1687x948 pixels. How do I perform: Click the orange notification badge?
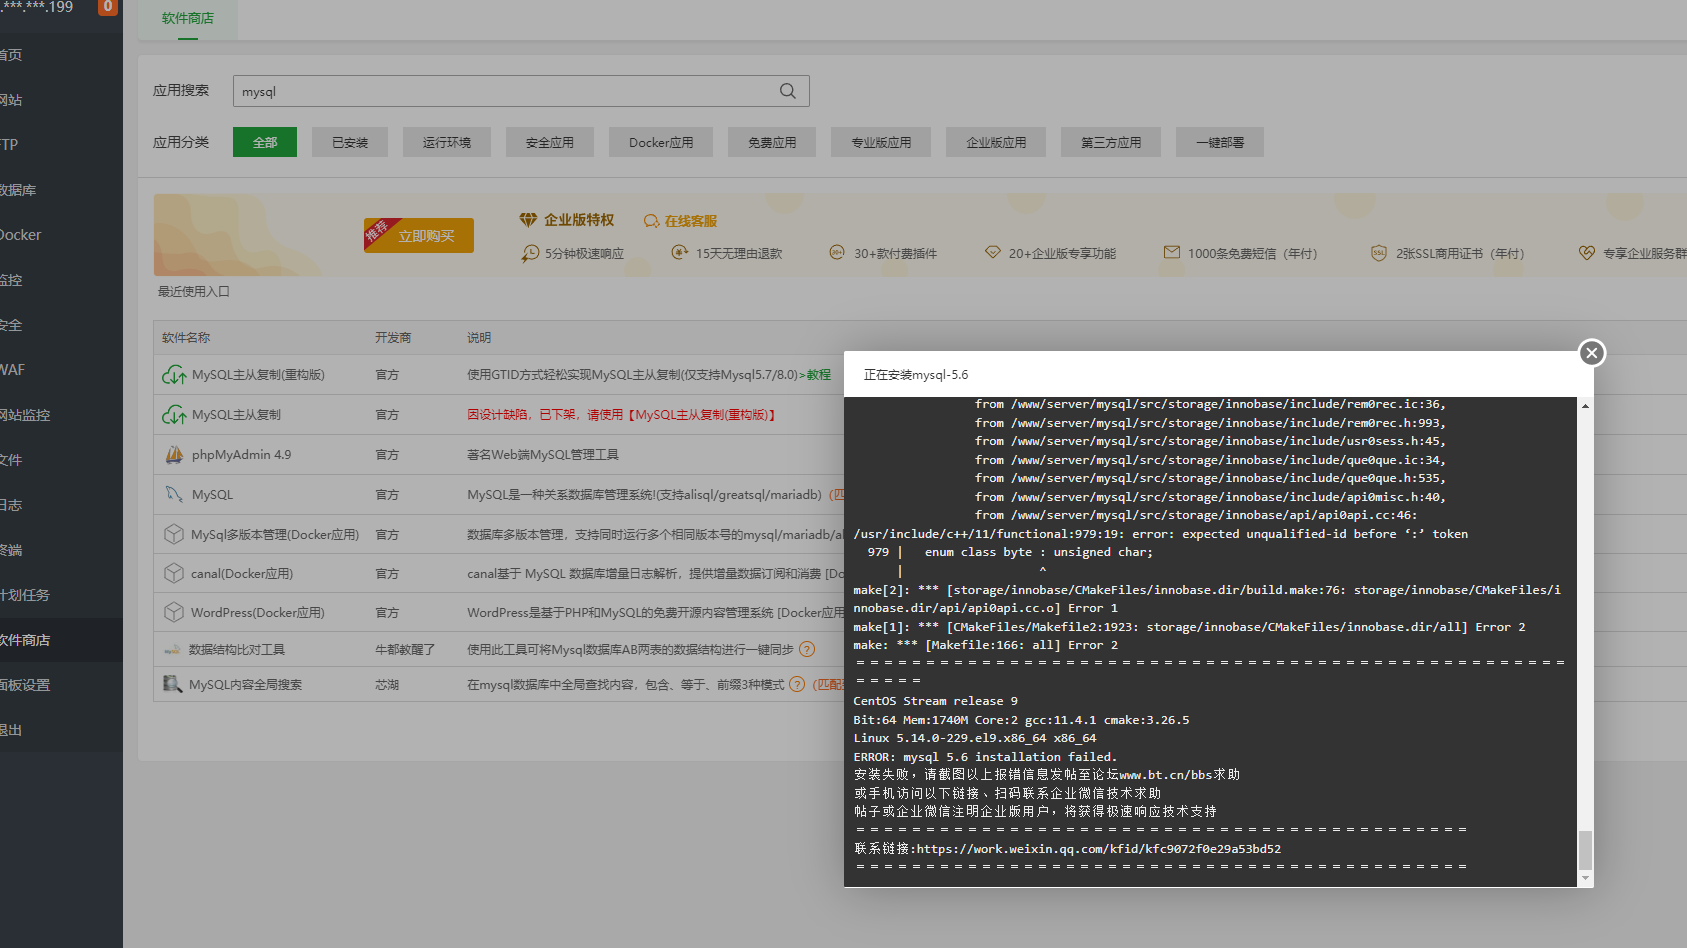click(108, 7)
